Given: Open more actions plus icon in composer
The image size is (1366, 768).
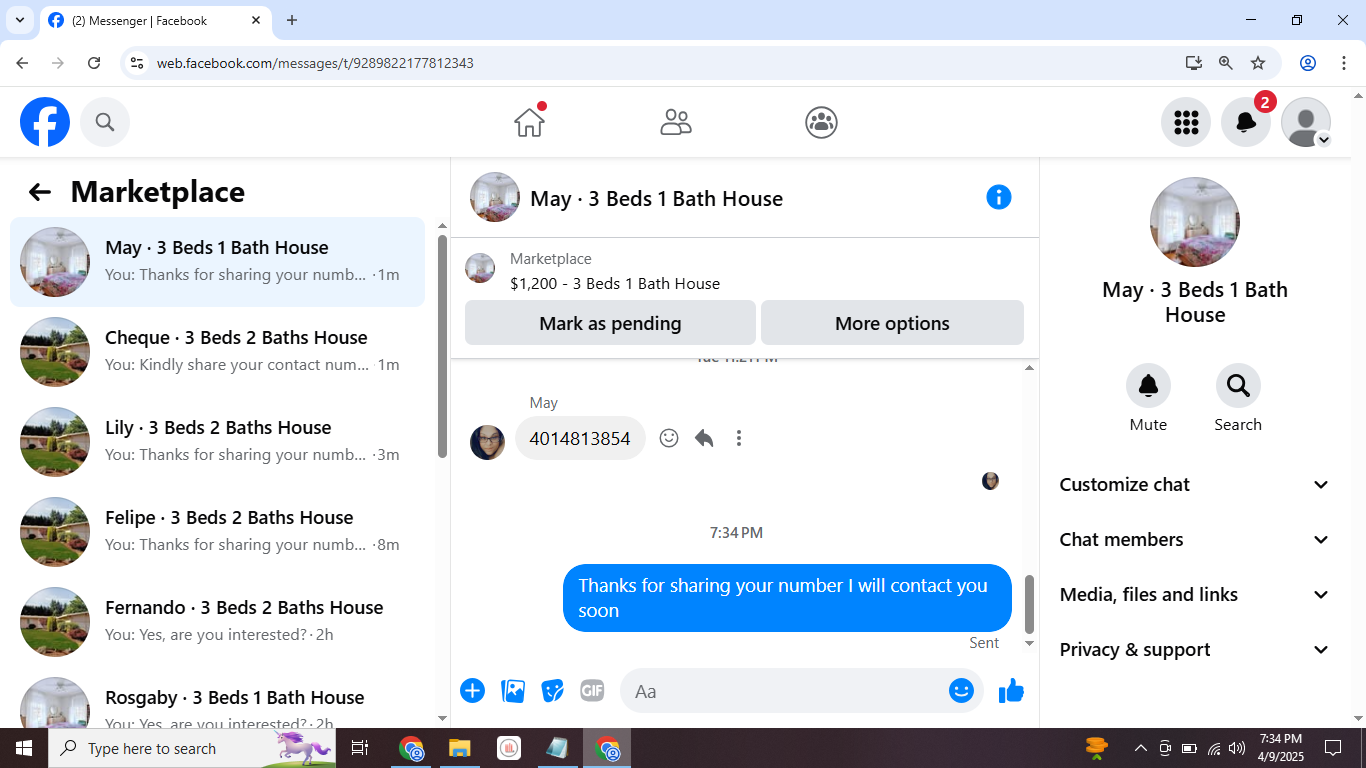Looking at the screenshot, I should (472, 690).
